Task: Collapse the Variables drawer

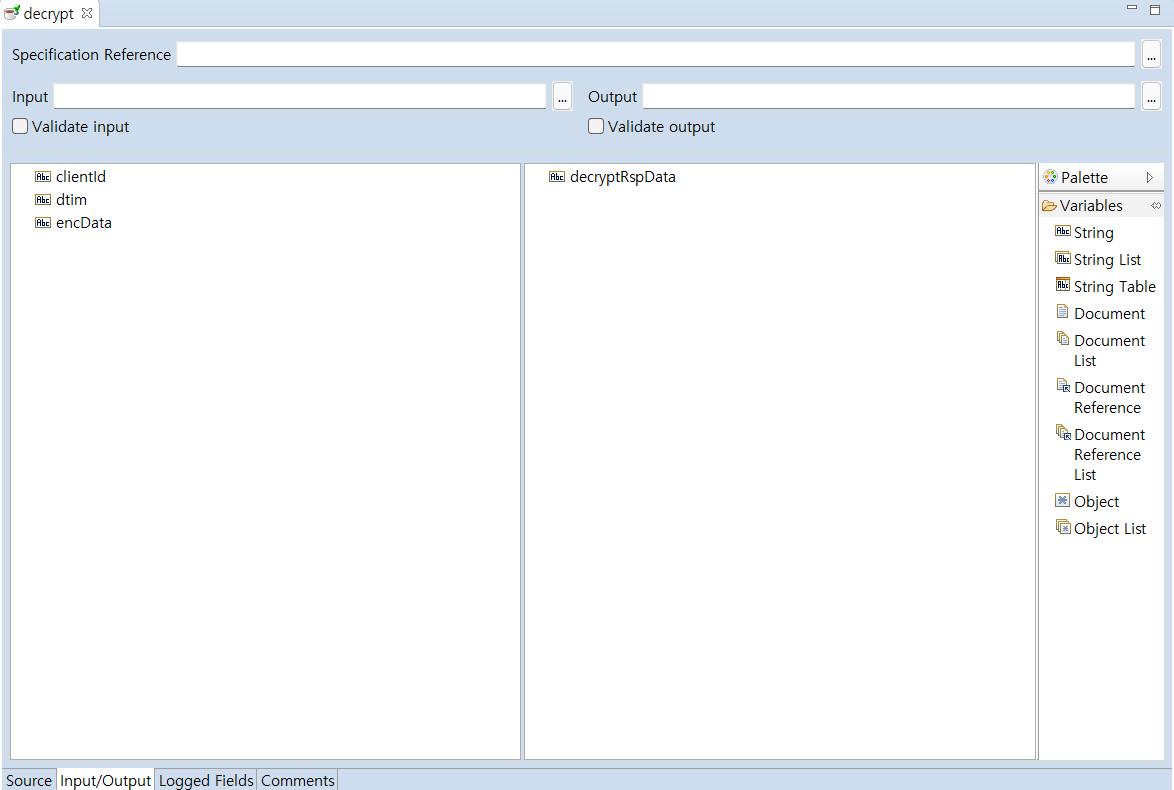Action: 1090,206
